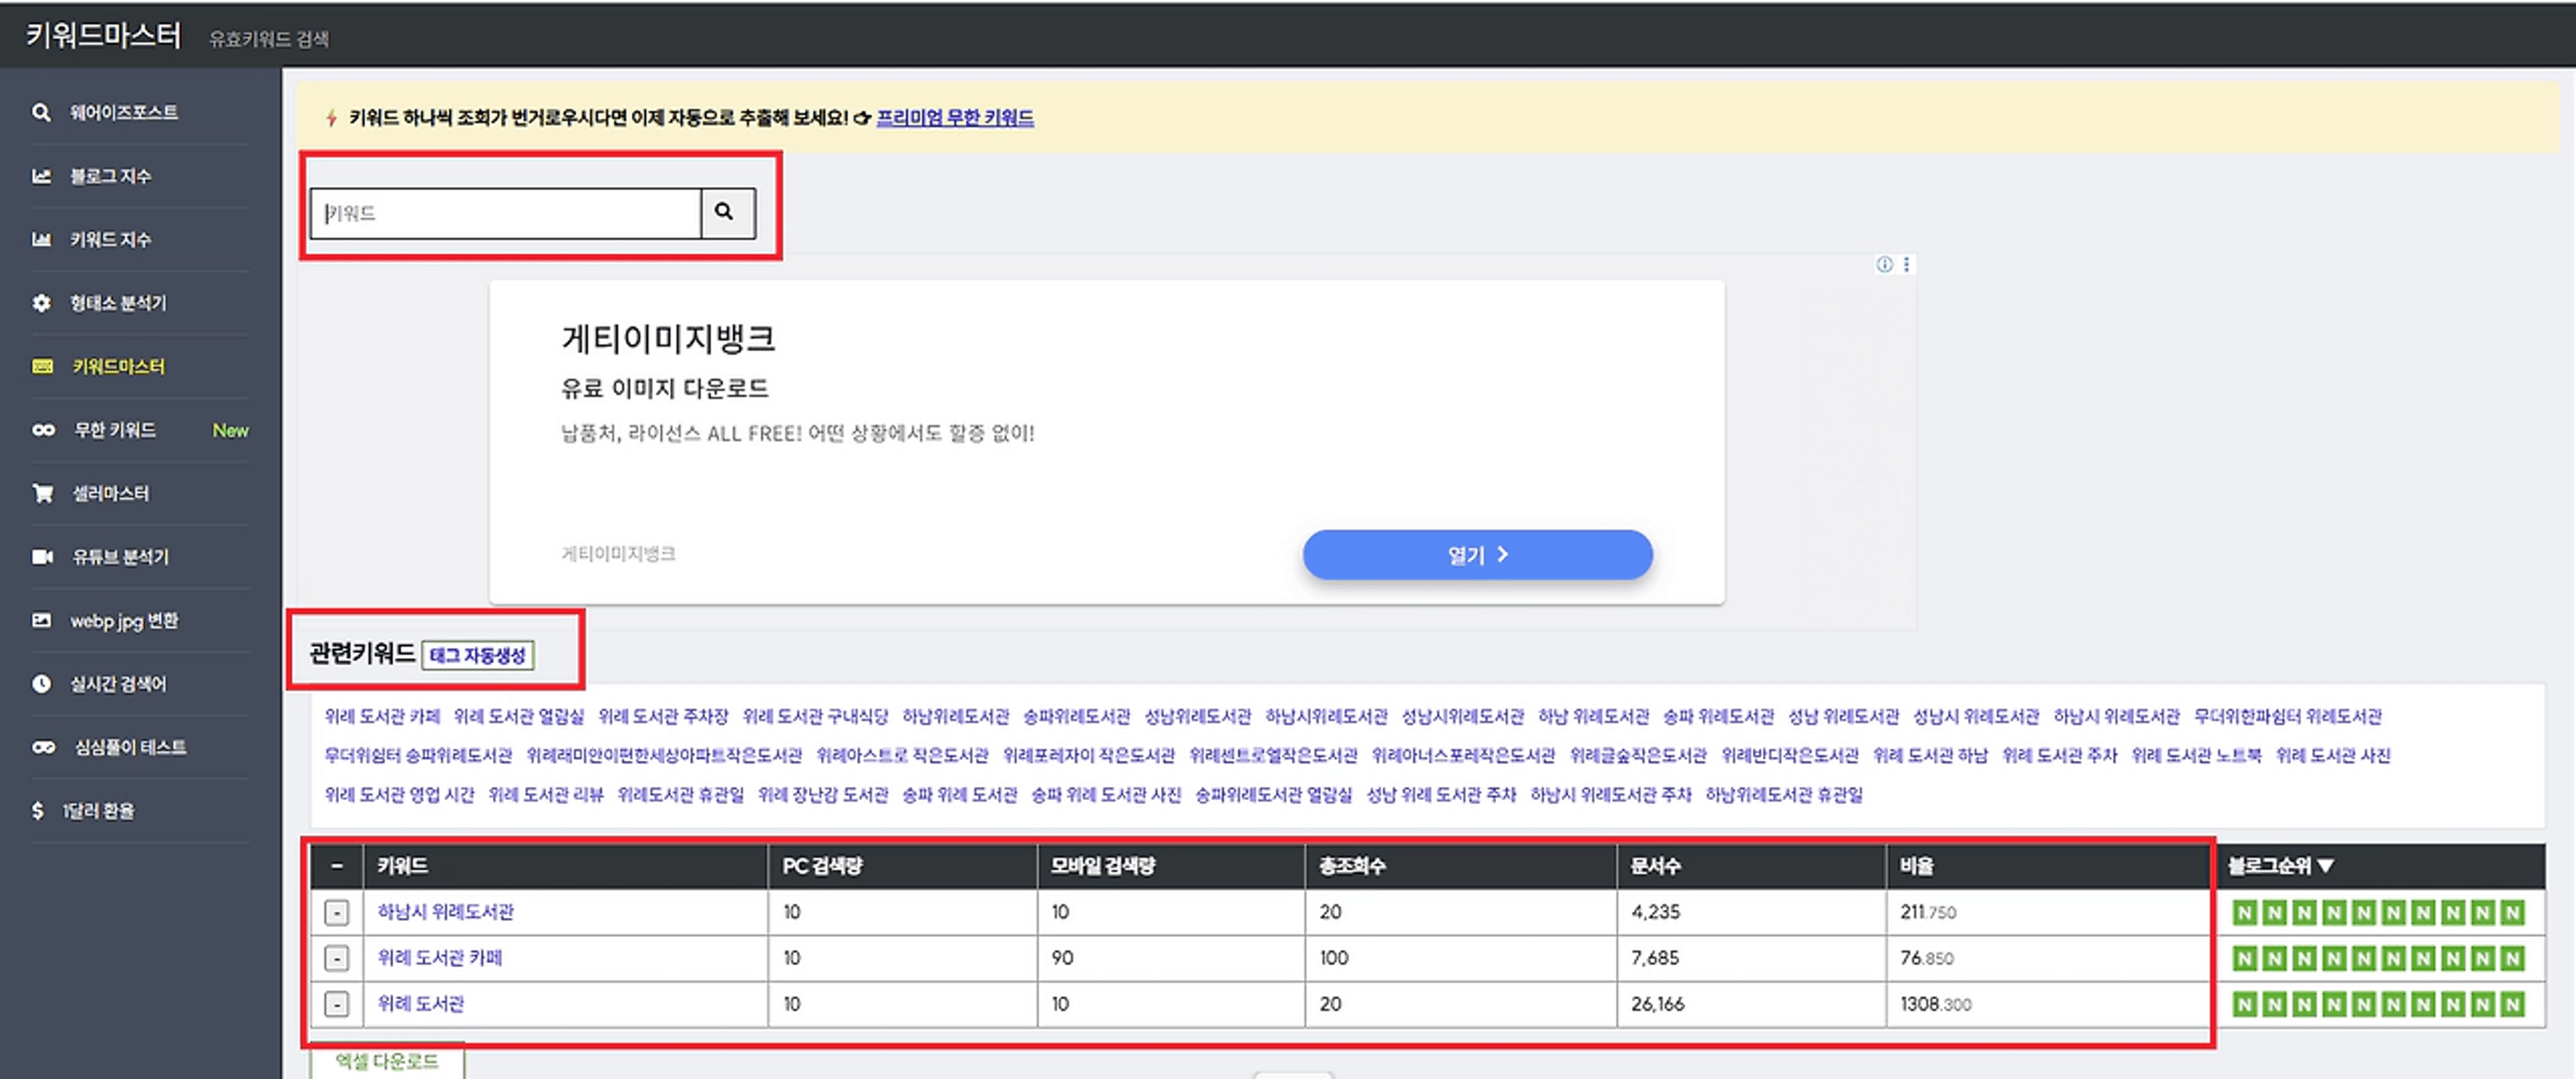Open the 프리미엄 무한 키워드 link

pyautogui.click(x=954, y=118)
